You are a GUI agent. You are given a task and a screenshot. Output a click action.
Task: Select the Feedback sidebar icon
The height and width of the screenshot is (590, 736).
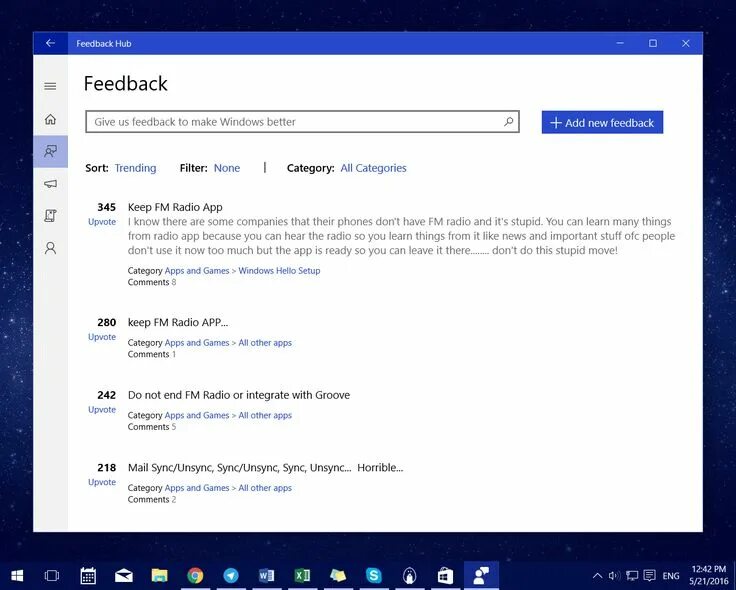point(50,151)
